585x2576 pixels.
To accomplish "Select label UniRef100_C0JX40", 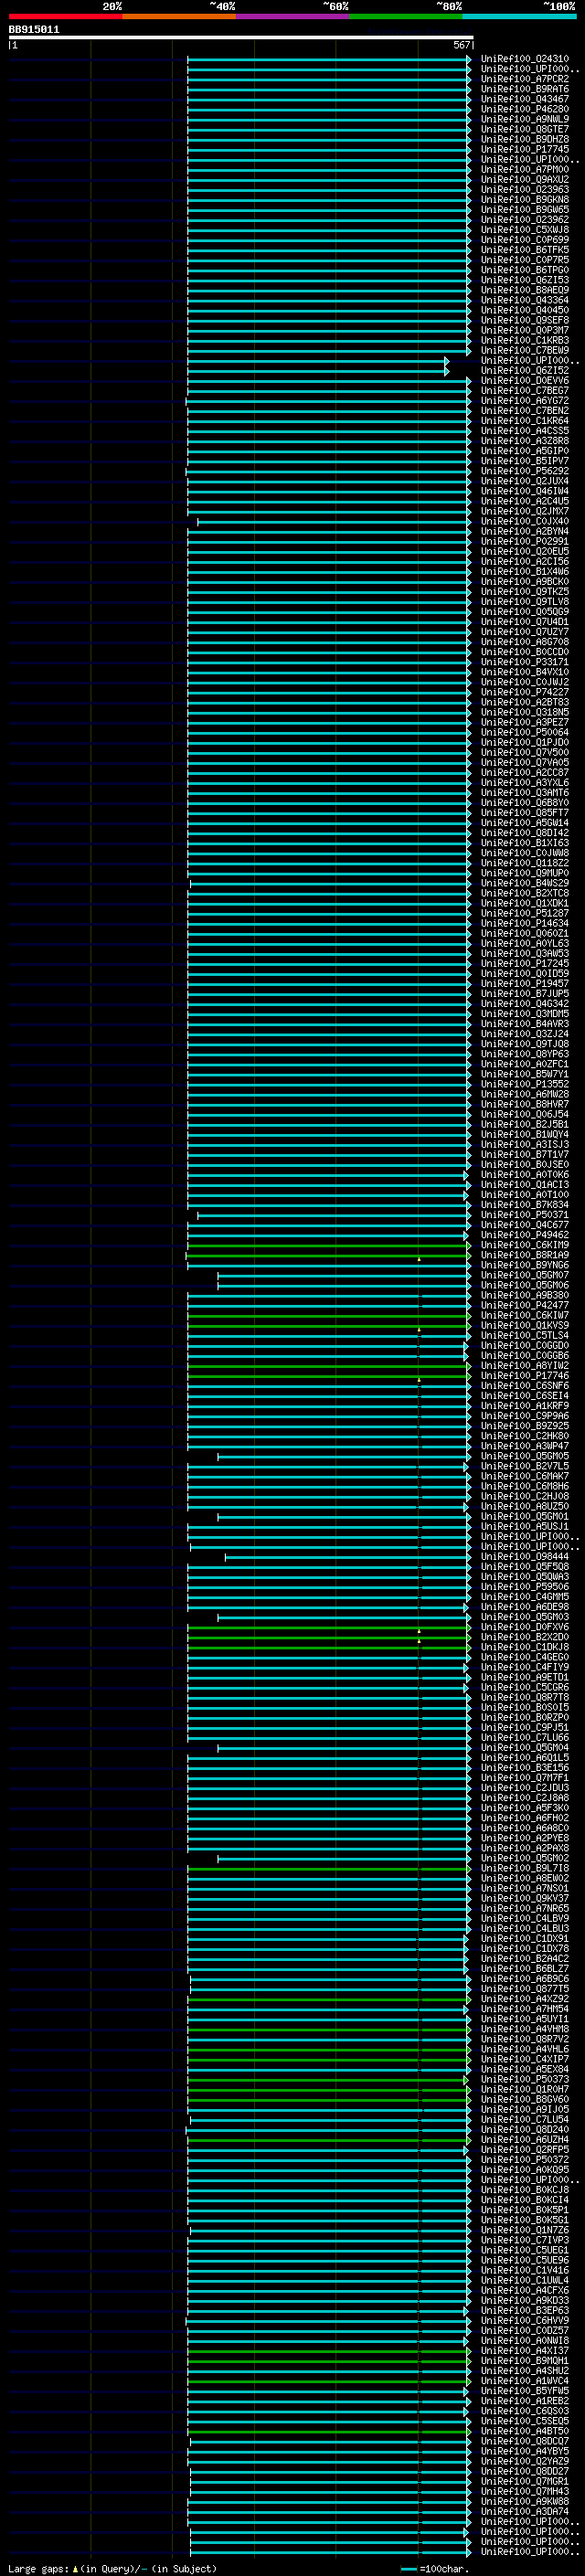I will (x=525, y=521).
